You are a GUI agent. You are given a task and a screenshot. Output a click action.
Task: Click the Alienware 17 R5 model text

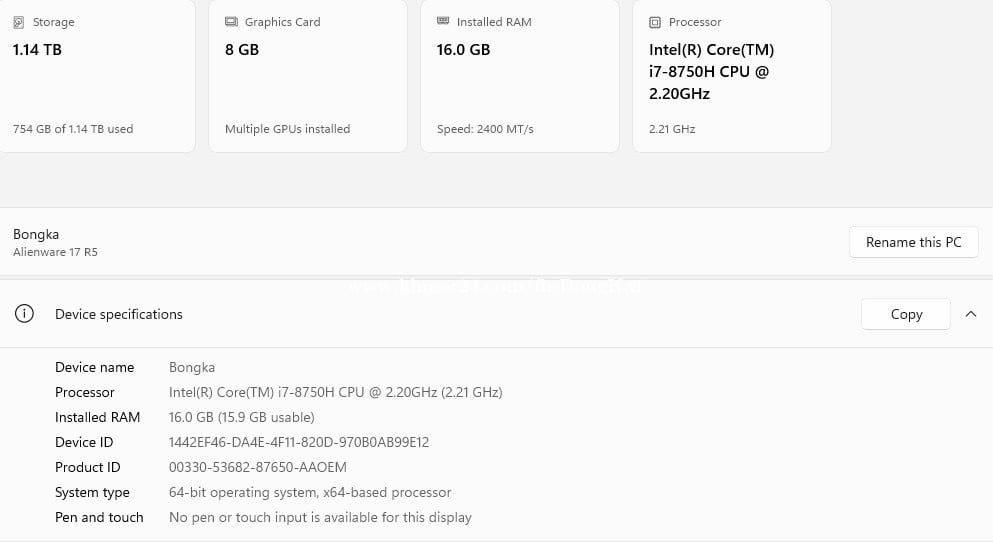[55, 252]
